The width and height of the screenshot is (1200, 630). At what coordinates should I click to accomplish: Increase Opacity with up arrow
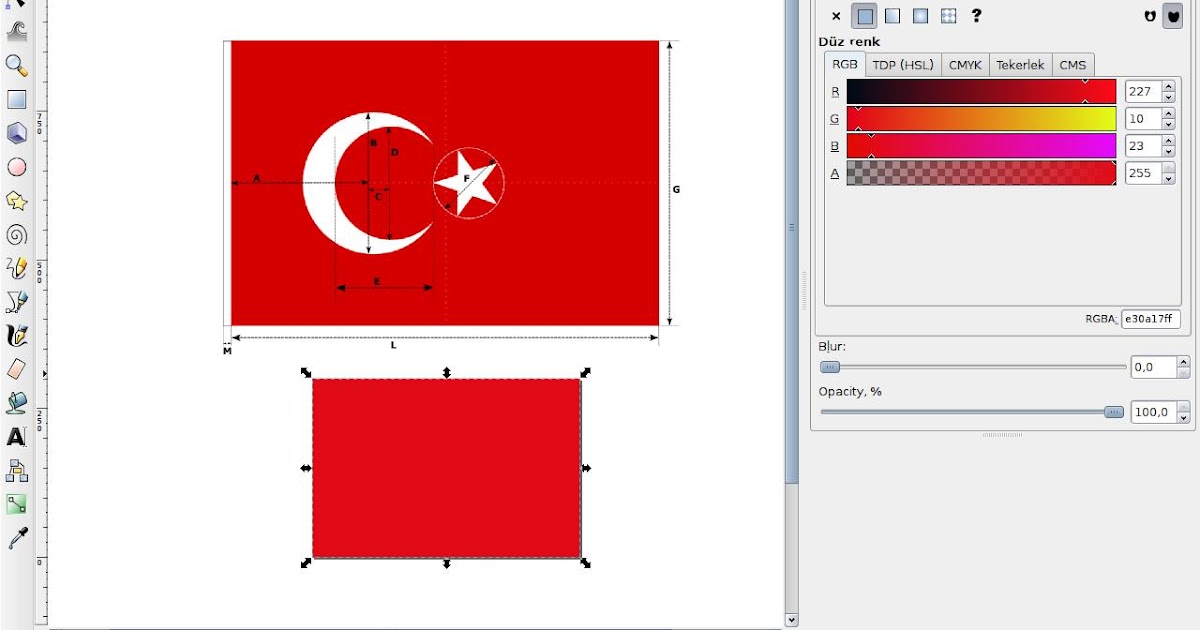pos(1183,406)
